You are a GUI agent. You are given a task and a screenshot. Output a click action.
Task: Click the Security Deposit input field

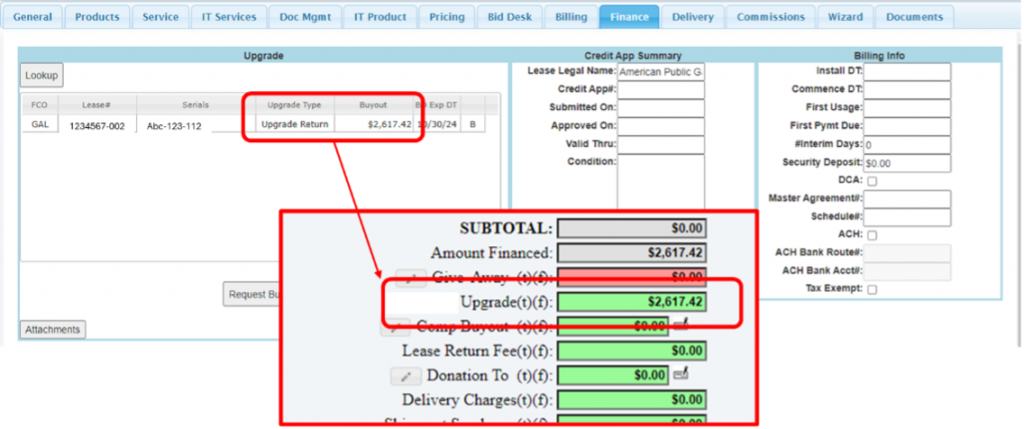click(x=906, y=162)
